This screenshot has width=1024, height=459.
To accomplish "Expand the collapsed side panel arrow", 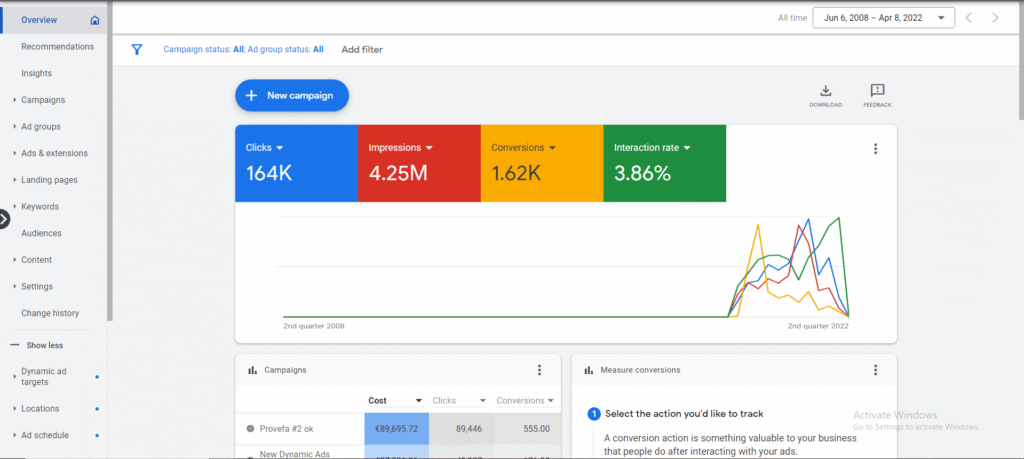I will [4, 219].
